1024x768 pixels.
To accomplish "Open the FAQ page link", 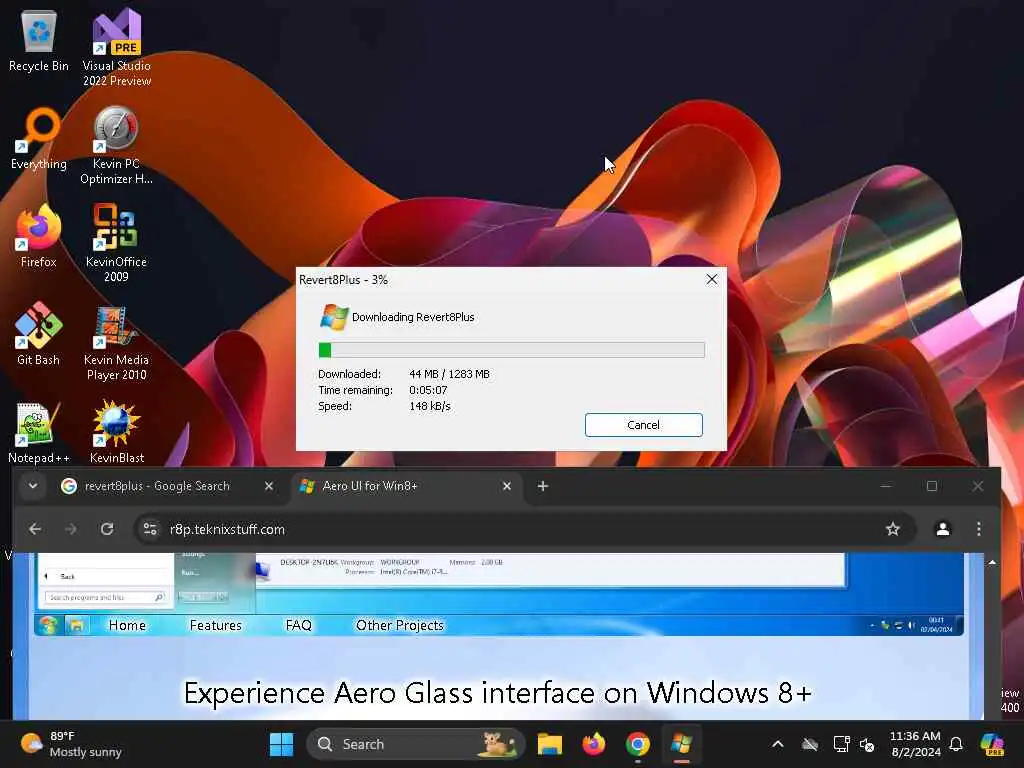I will pyautogui.click(x=298, y=625).
